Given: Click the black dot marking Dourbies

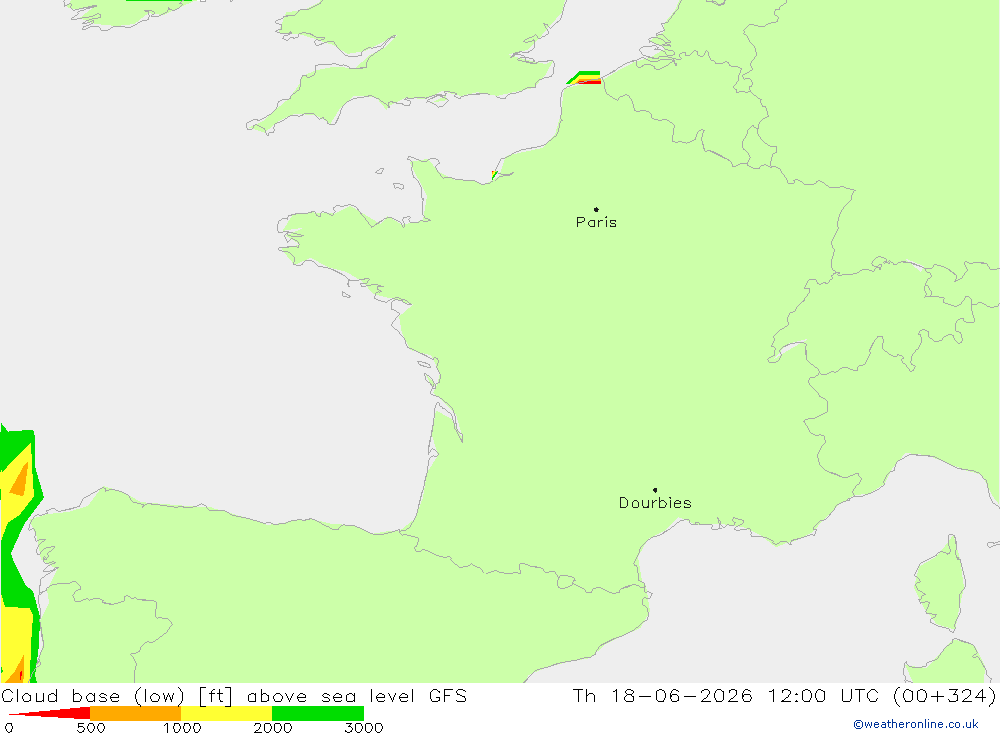Looking at the screenshot, I should (655, 490).
